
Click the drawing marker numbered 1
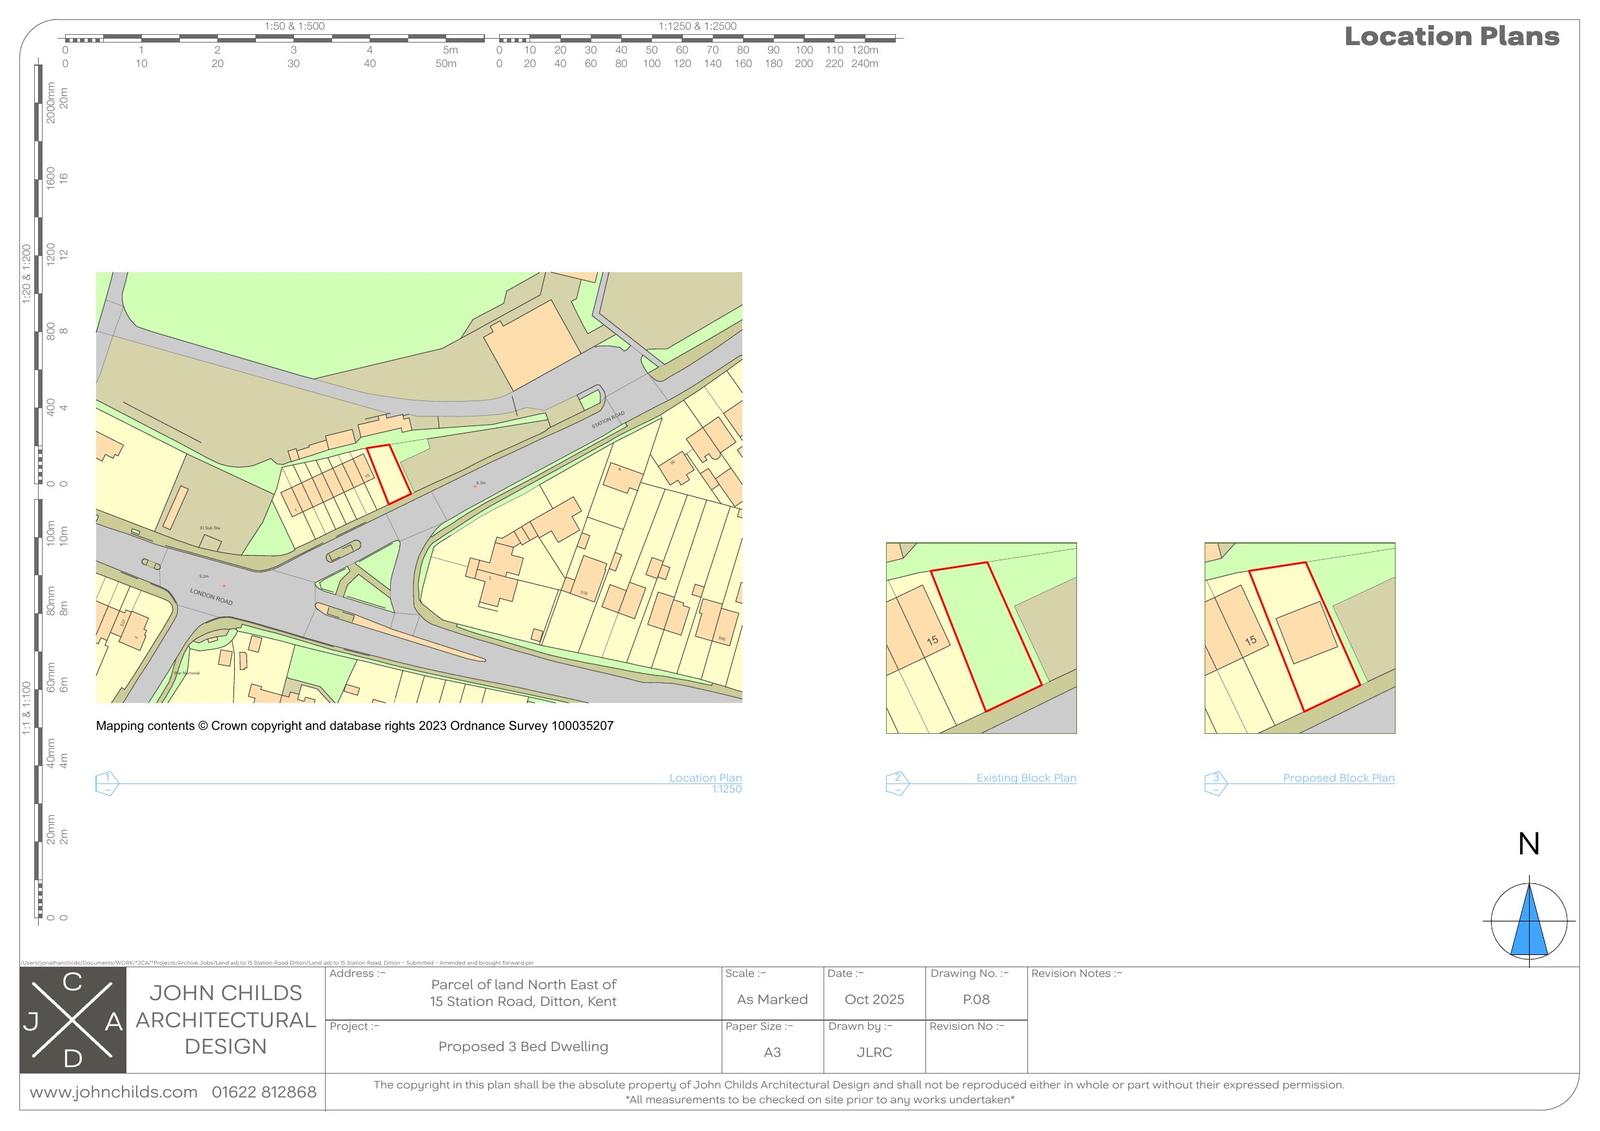coord(107,783)
